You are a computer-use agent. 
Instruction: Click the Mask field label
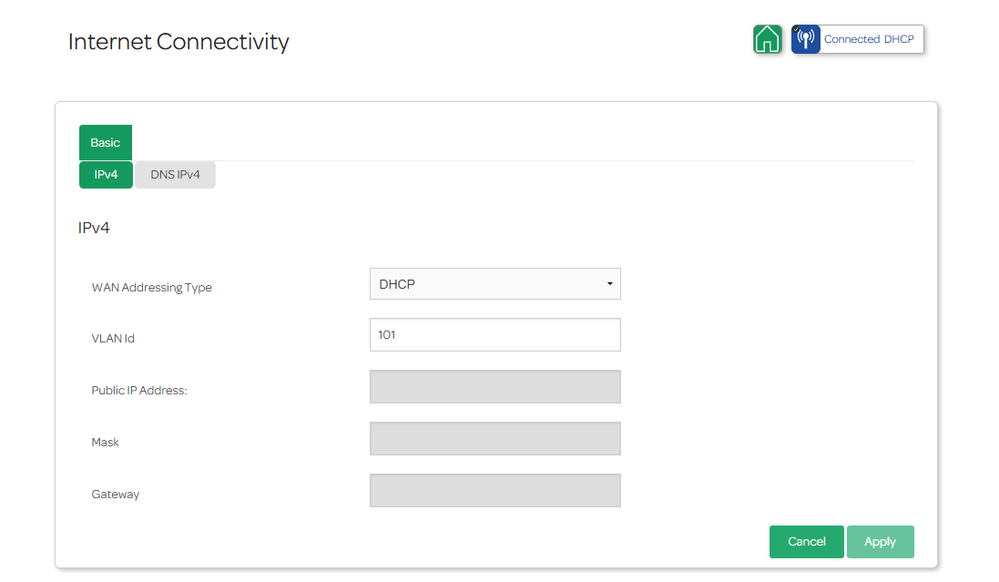click(105, 442)
